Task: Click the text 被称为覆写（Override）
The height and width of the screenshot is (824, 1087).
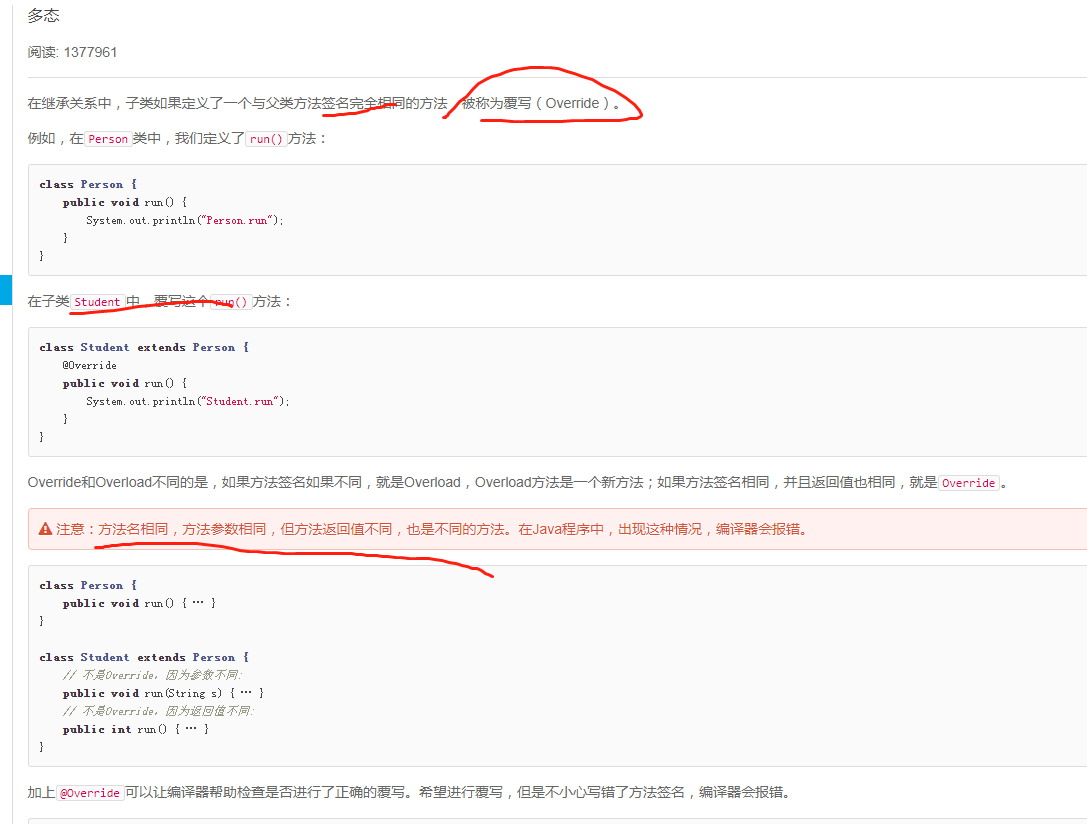Action: tap(541, 103)
